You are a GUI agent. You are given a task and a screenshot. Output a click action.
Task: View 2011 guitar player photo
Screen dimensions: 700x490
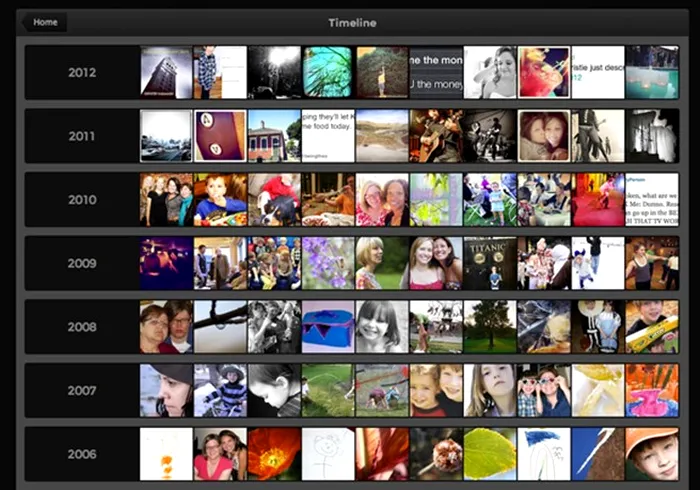pyautogui.click(x=436, y=136)
